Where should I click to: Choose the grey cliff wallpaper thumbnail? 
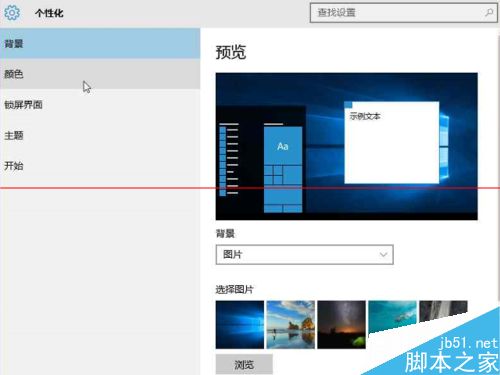(x=443, y=311)
